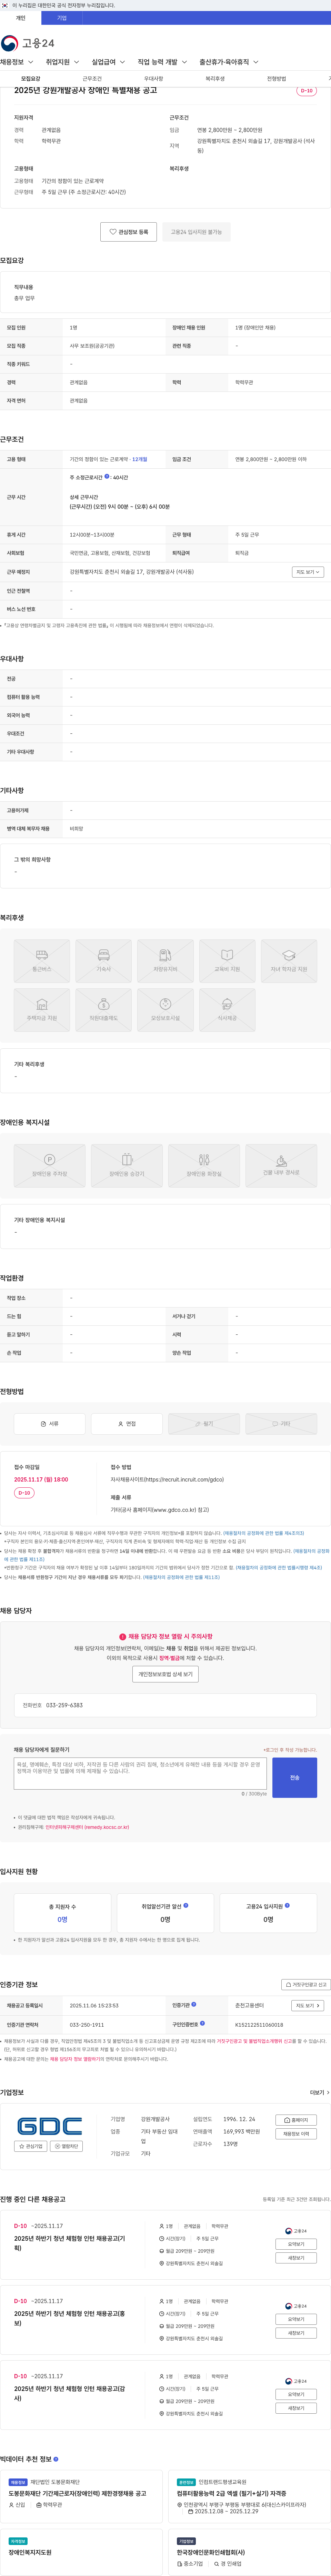Screen dimensions: 331x2576
Task: Click the info icon next to 빅데이터 추천 정보
Action: pos(56,2458)
